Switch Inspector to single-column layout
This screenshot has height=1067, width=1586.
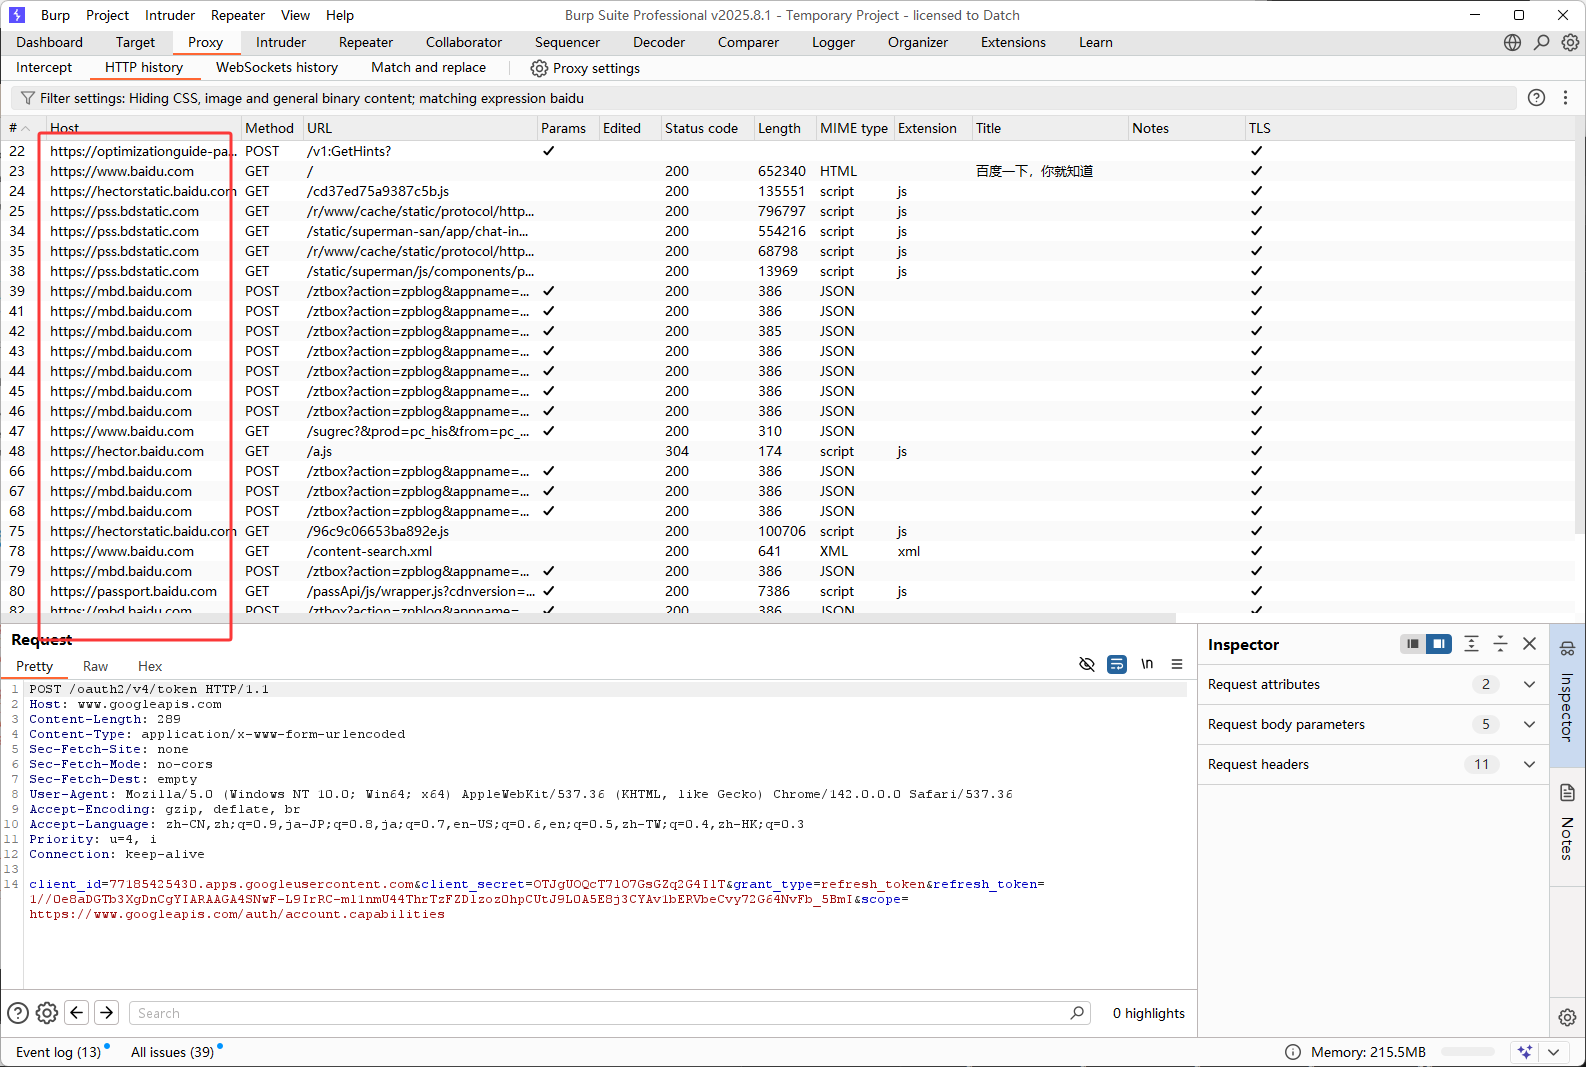1413,644
